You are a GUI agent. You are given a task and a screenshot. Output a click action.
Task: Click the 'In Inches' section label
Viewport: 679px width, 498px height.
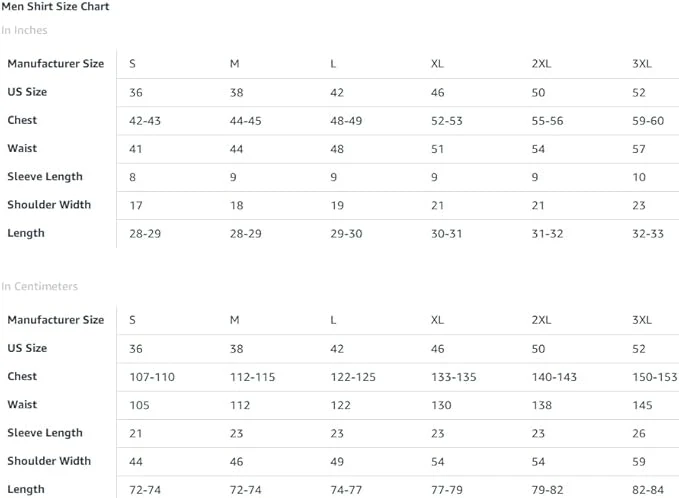(24, 30)
